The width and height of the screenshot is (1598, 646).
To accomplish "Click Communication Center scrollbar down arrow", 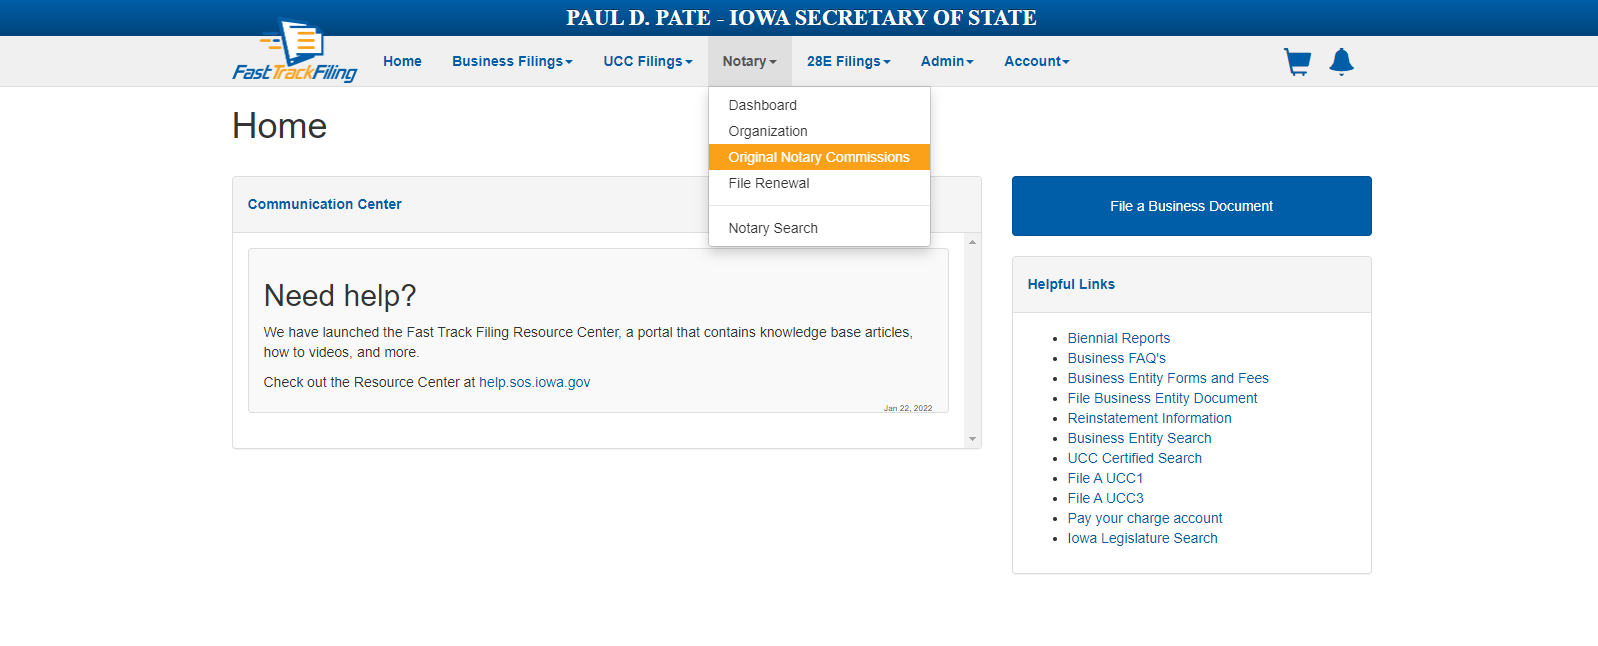I will (972, 439).
